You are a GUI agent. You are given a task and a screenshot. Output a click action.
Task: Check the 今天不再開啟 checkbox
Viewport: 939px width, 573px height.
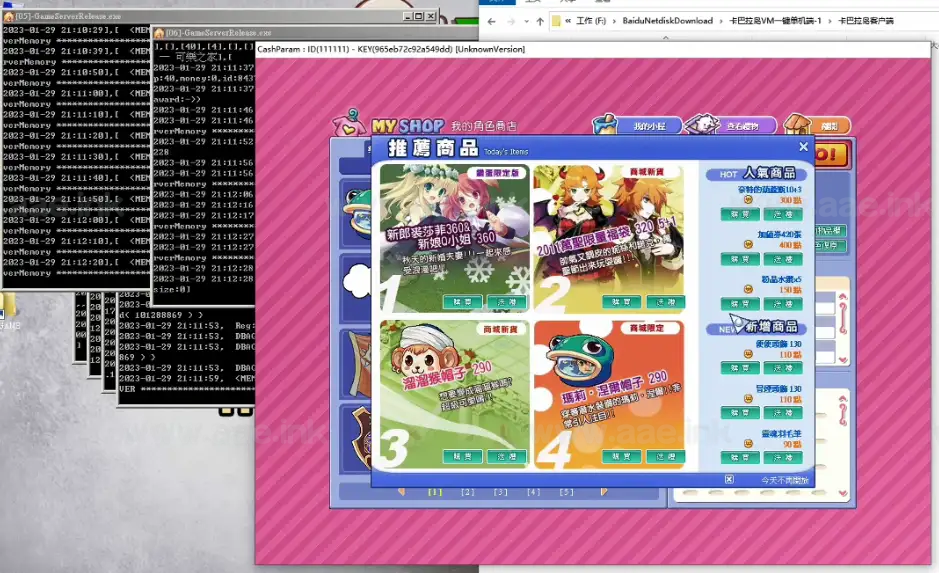[x=729, y=480]
